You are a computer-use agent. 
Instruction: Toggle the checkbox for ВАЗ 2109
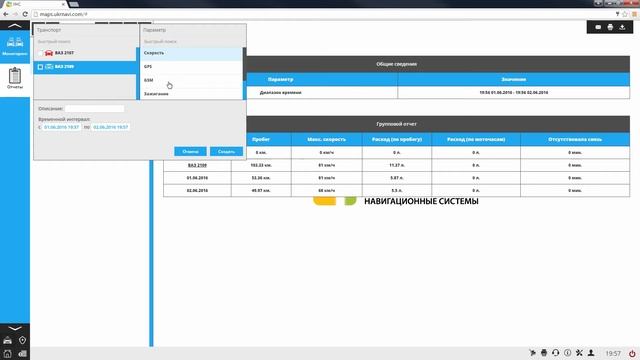point(40,67)
